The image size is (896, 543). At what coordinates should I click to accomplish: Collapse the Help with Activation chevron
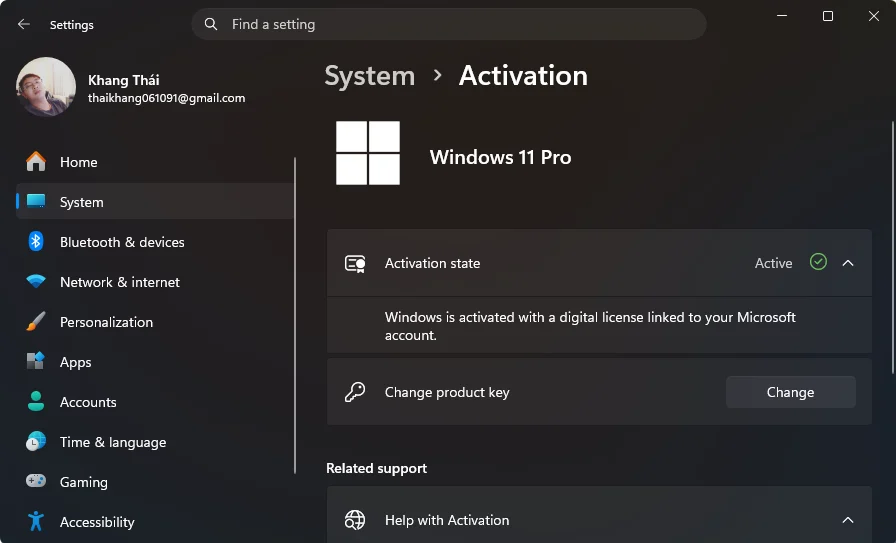[x=848, y=520]
